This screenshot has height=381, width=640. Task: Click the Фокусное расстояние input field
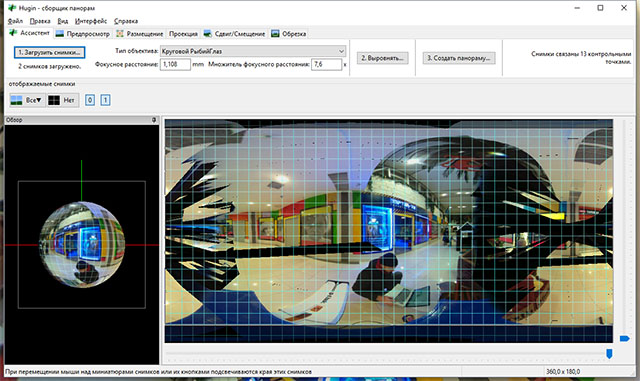coord(175,64)
